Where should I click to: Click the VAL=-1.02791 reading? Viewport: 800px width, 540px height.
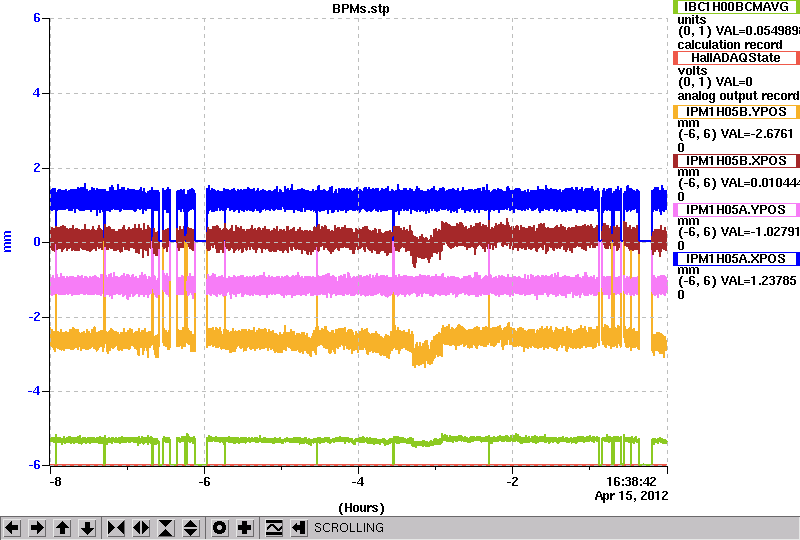[760, 232]
